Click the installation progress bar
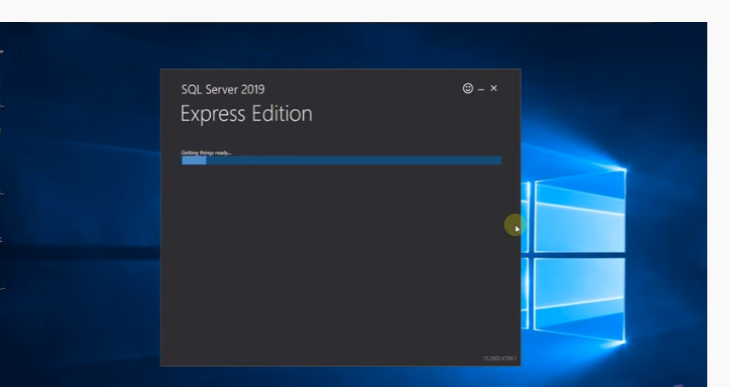This screenshot has width=730, height=387. (341, 160)
